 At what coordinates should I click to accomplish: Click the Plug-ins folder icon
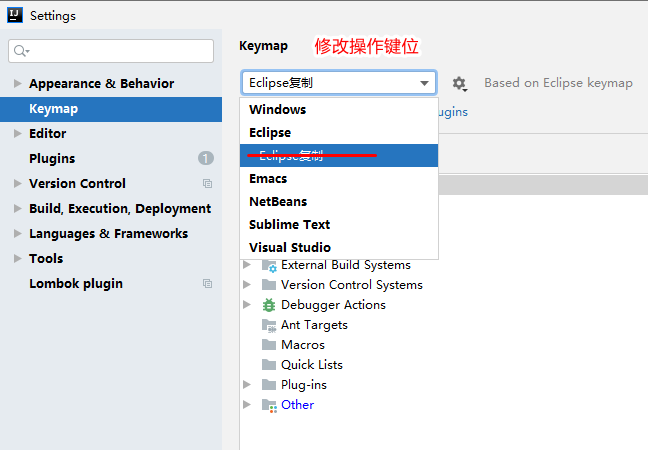click(x=269, y=385)
